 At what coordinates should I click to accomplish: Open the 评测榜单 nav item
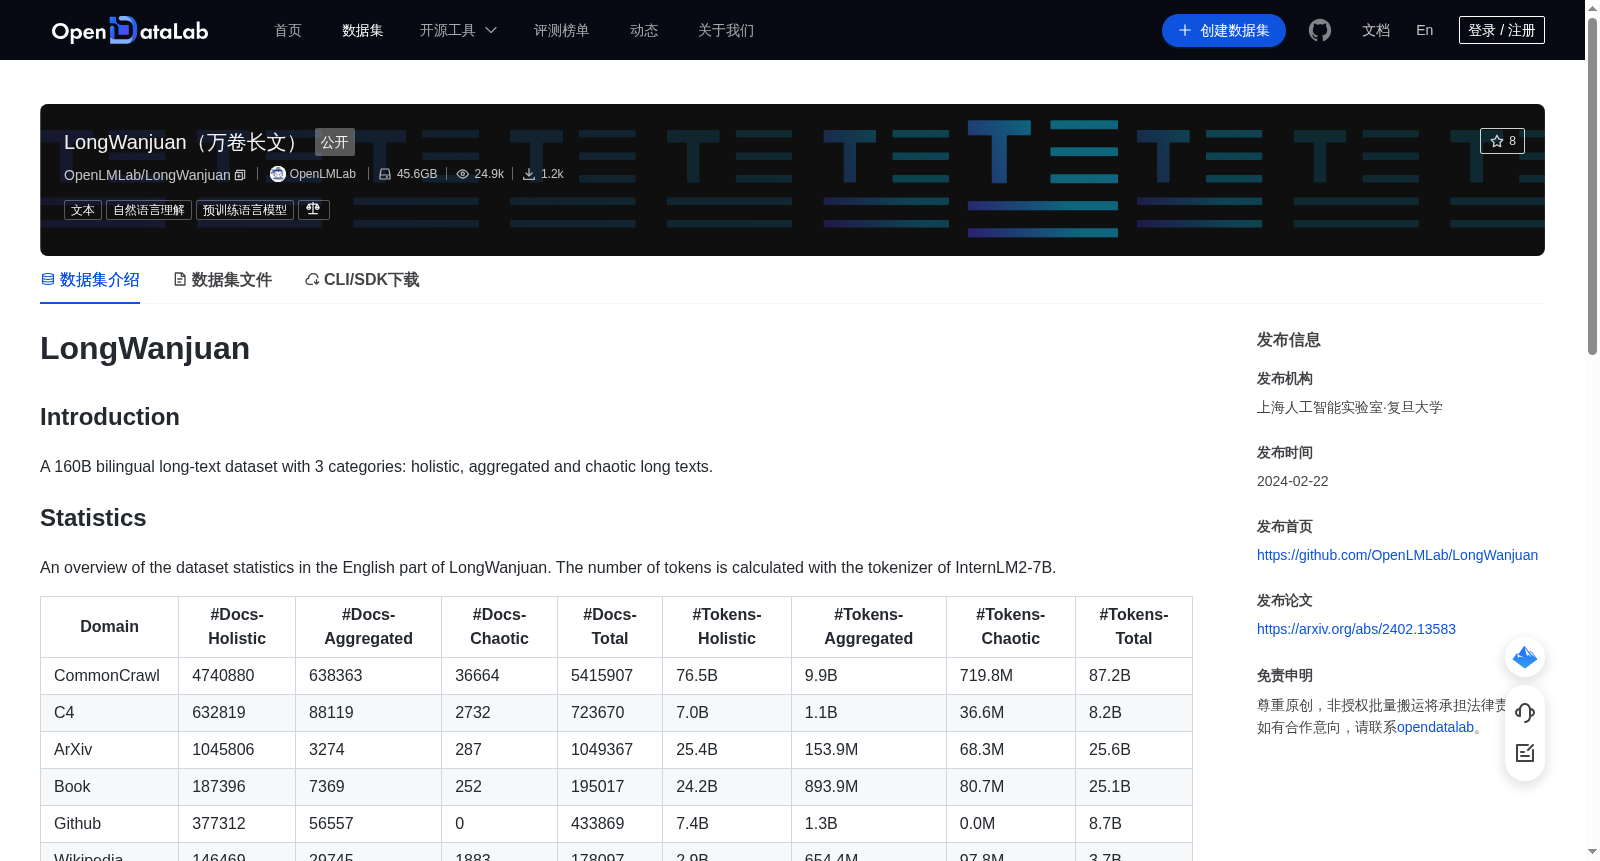[x=562, y=30]
